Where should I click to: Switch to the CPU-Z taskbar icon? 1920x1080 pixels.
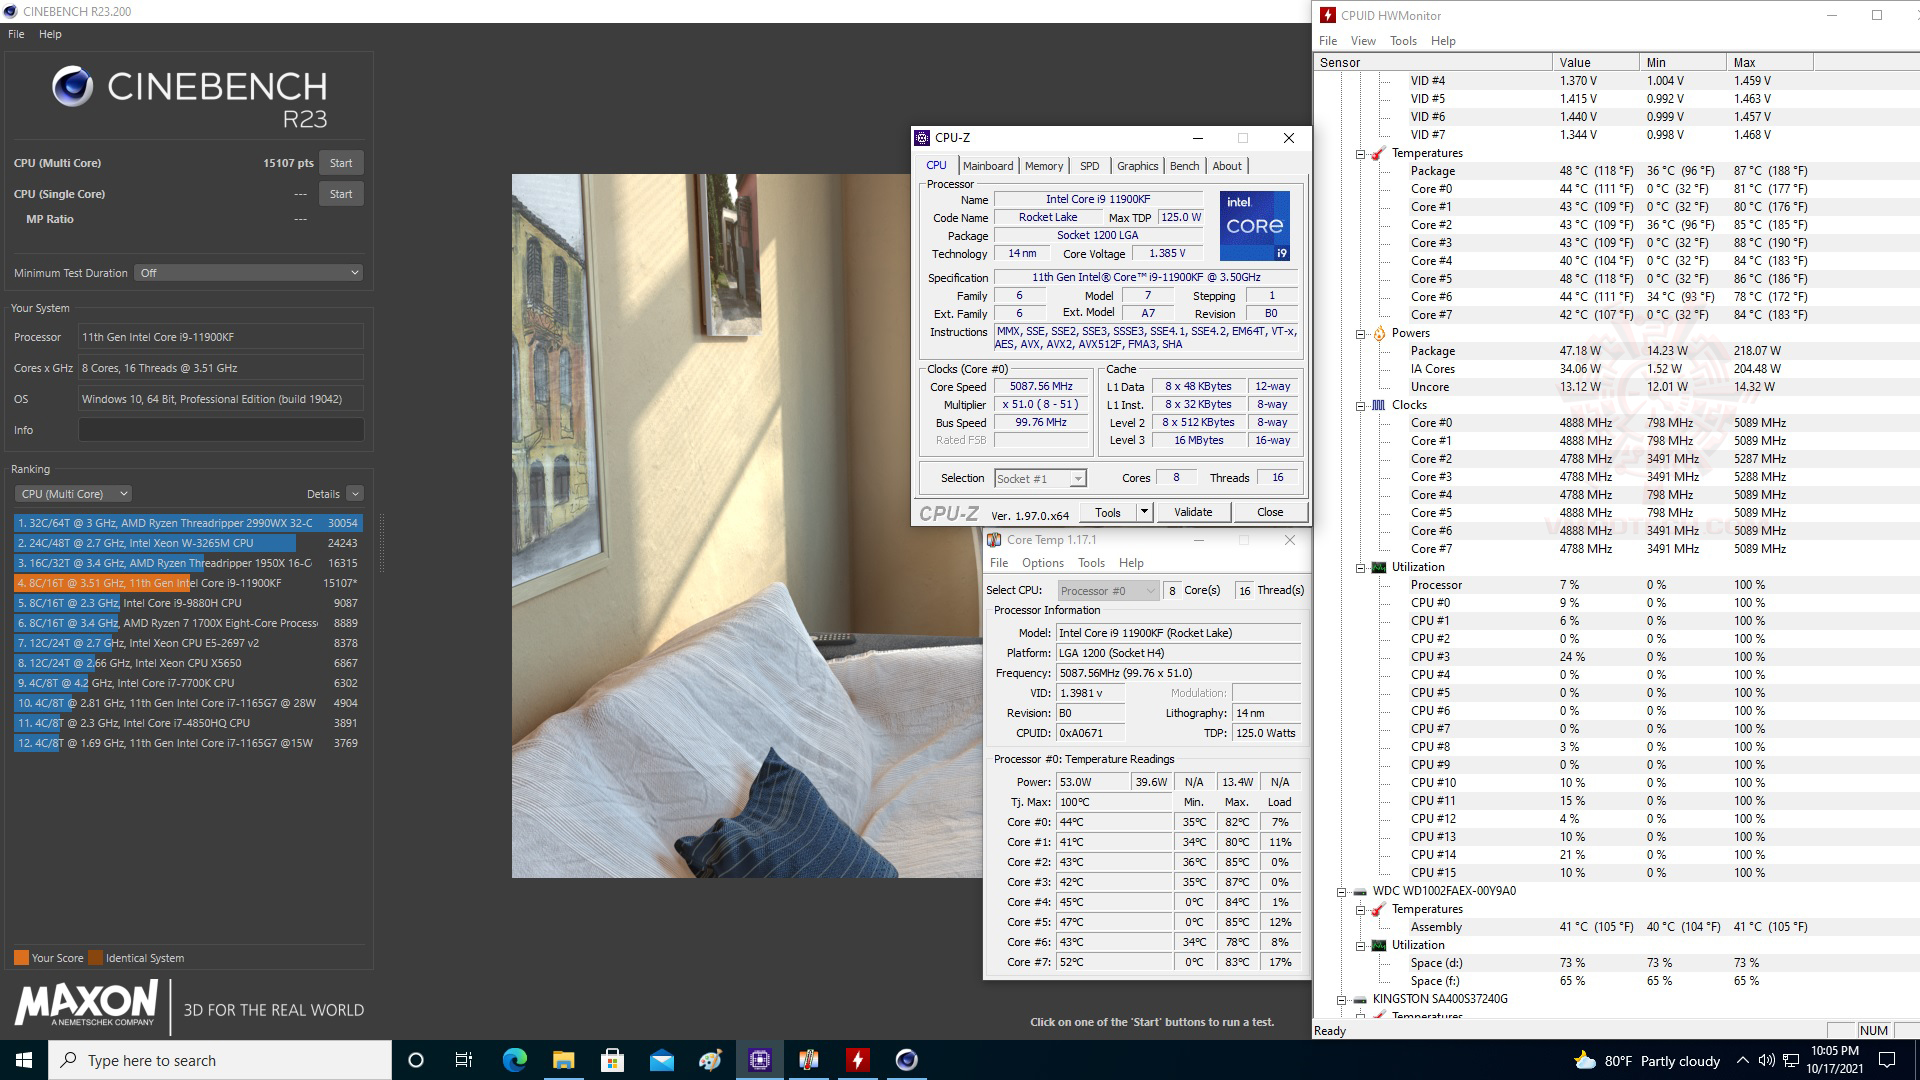760,1060
